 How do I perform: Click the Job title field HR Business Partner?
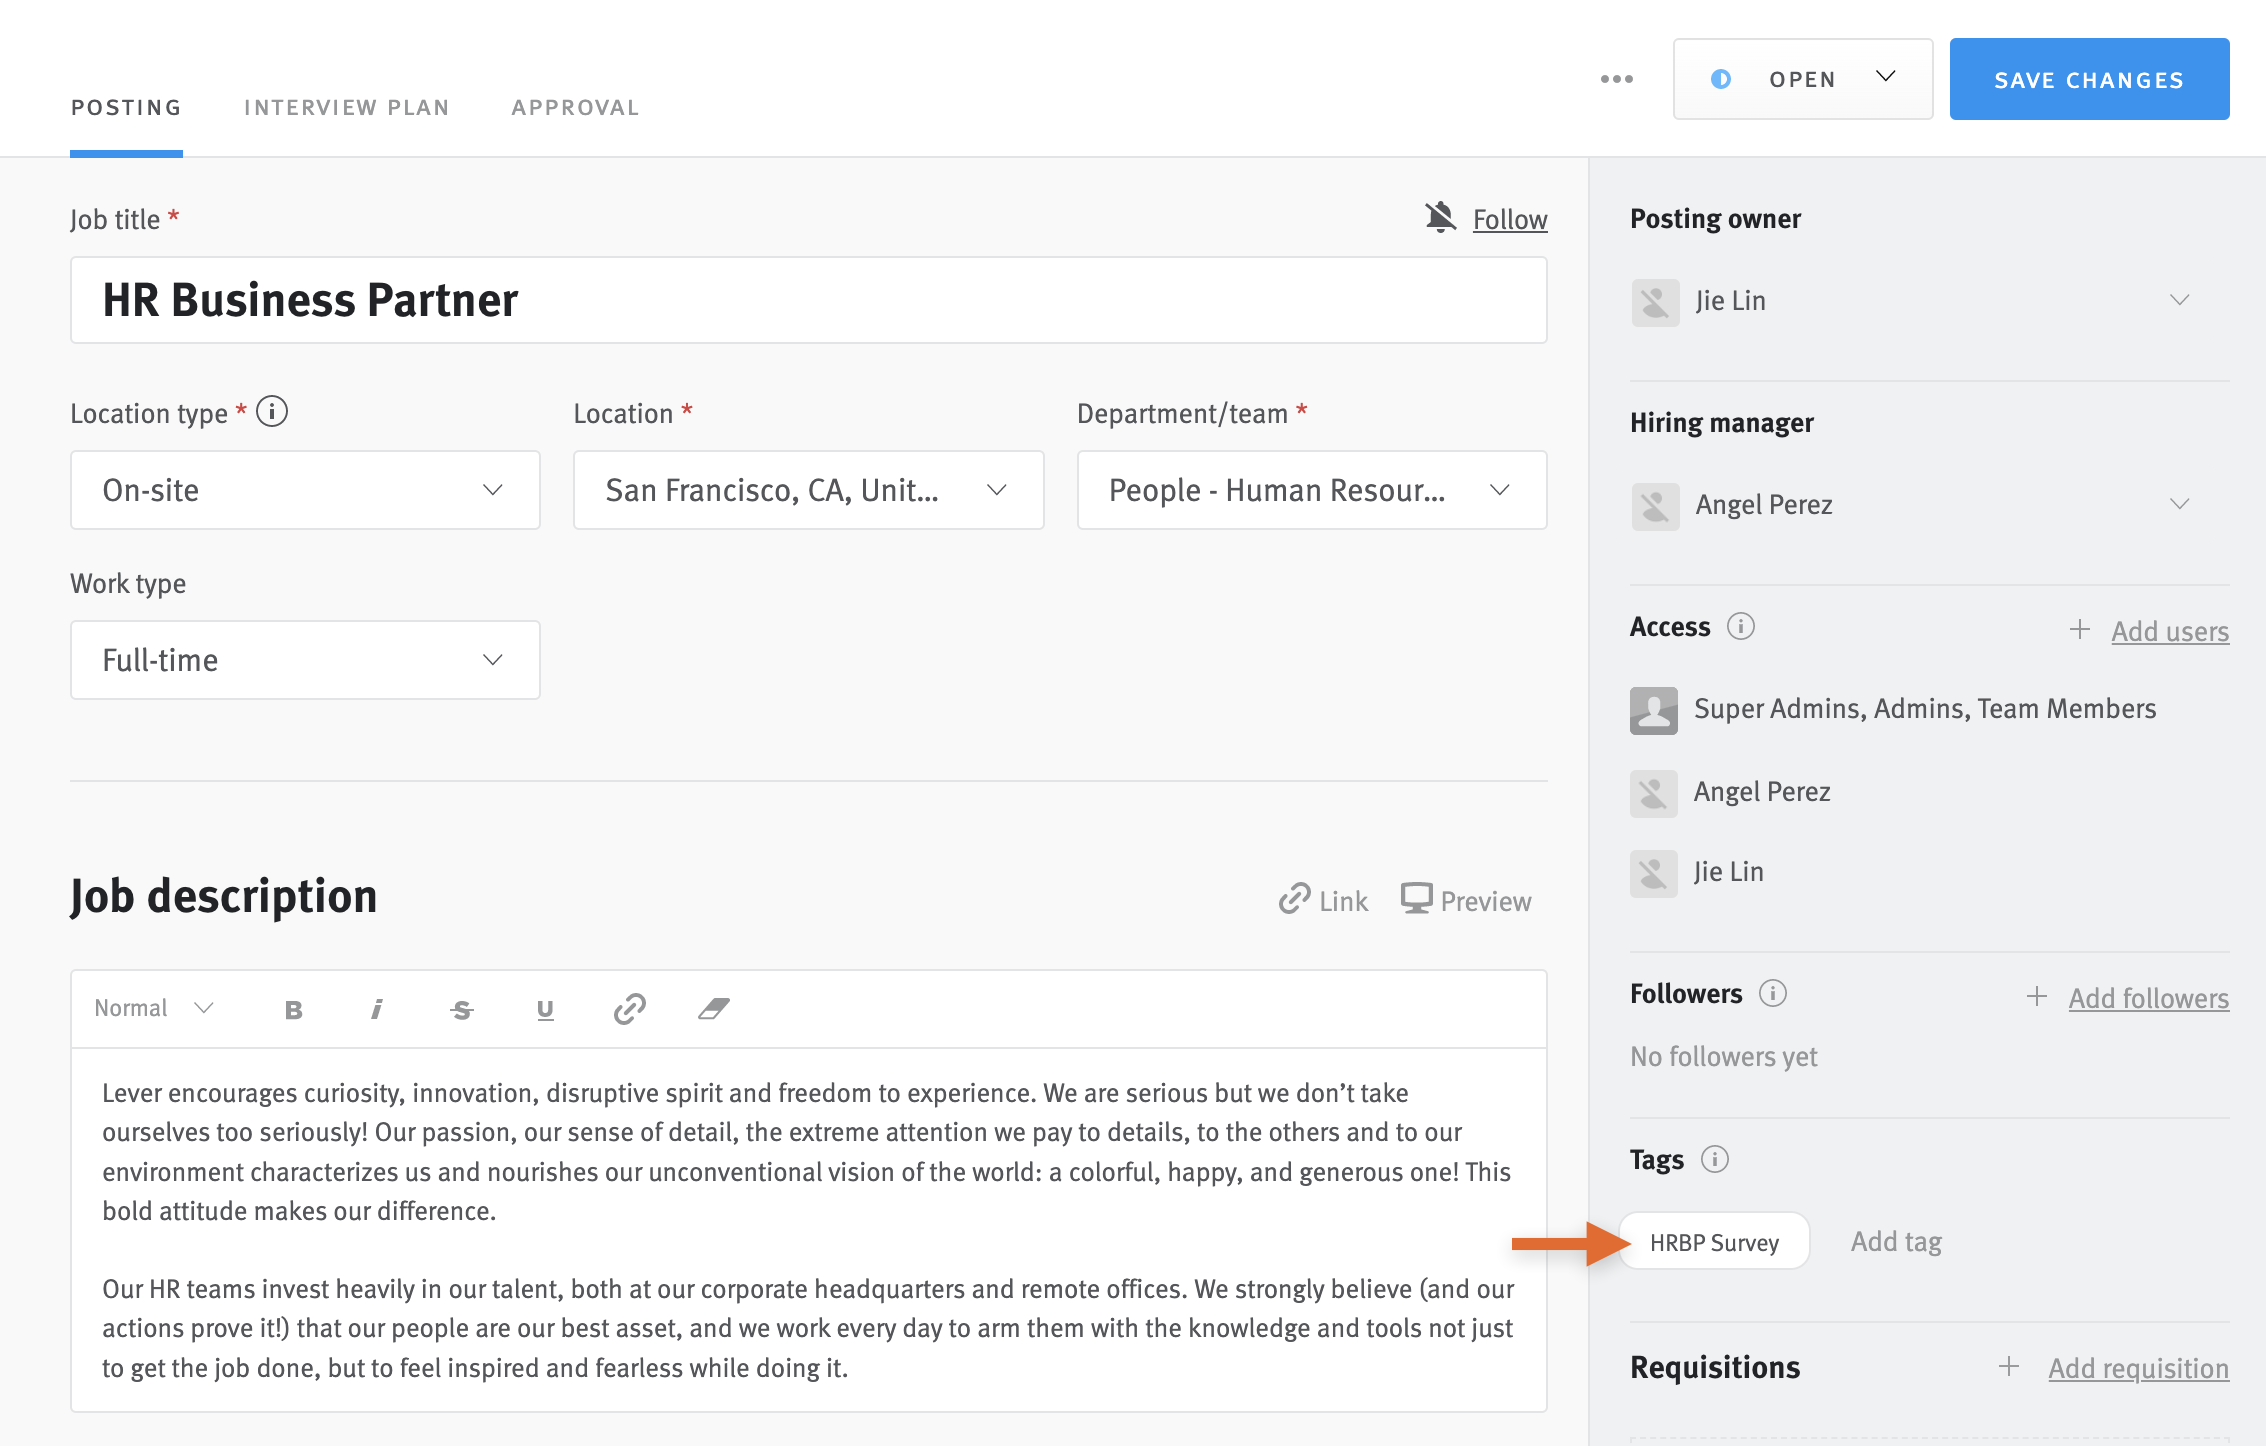point(808,300)
